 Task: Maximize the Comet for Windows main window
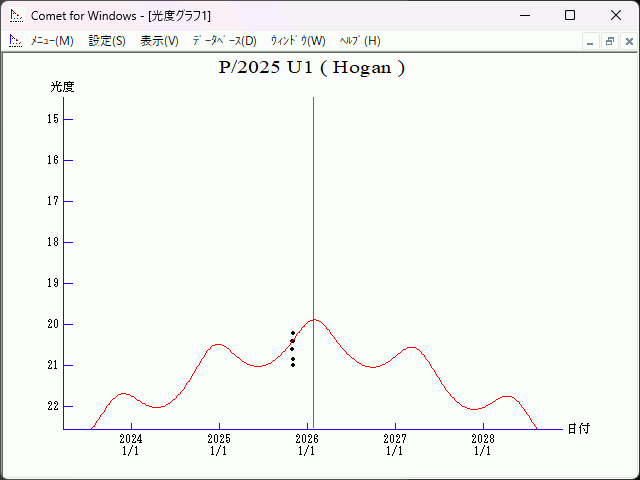[x=570, y=16]
